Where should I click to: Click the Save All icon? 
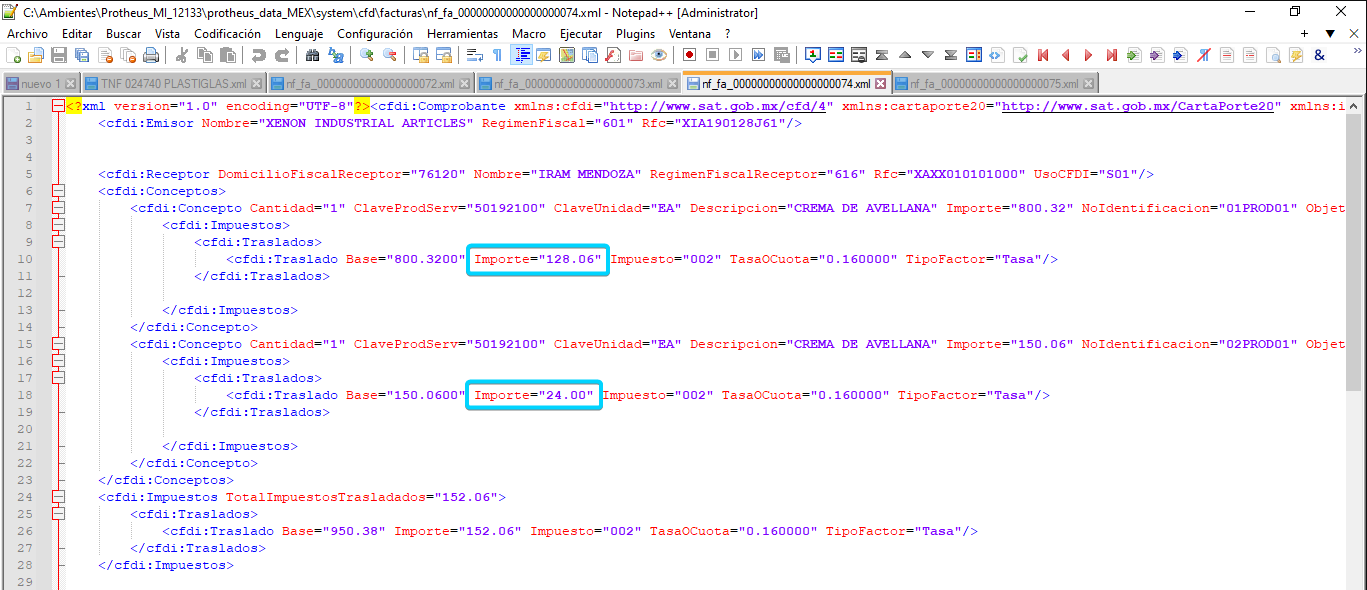pyautogui.click(x=82, y=55)
